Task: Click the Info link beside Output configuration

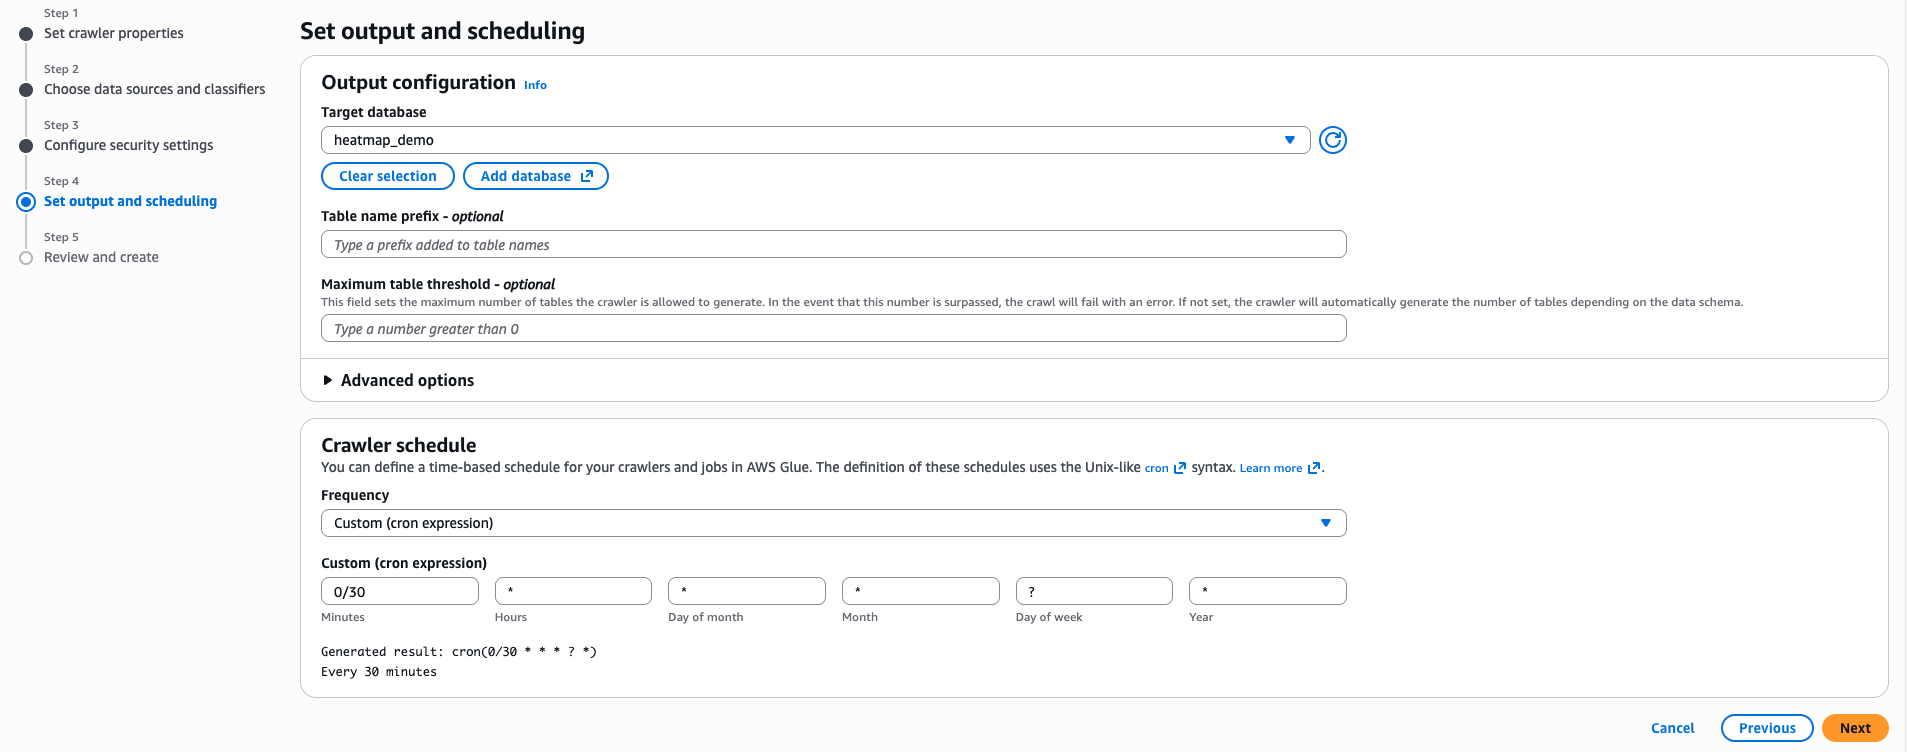Action: pyautogui.click(x=535, y=86)
